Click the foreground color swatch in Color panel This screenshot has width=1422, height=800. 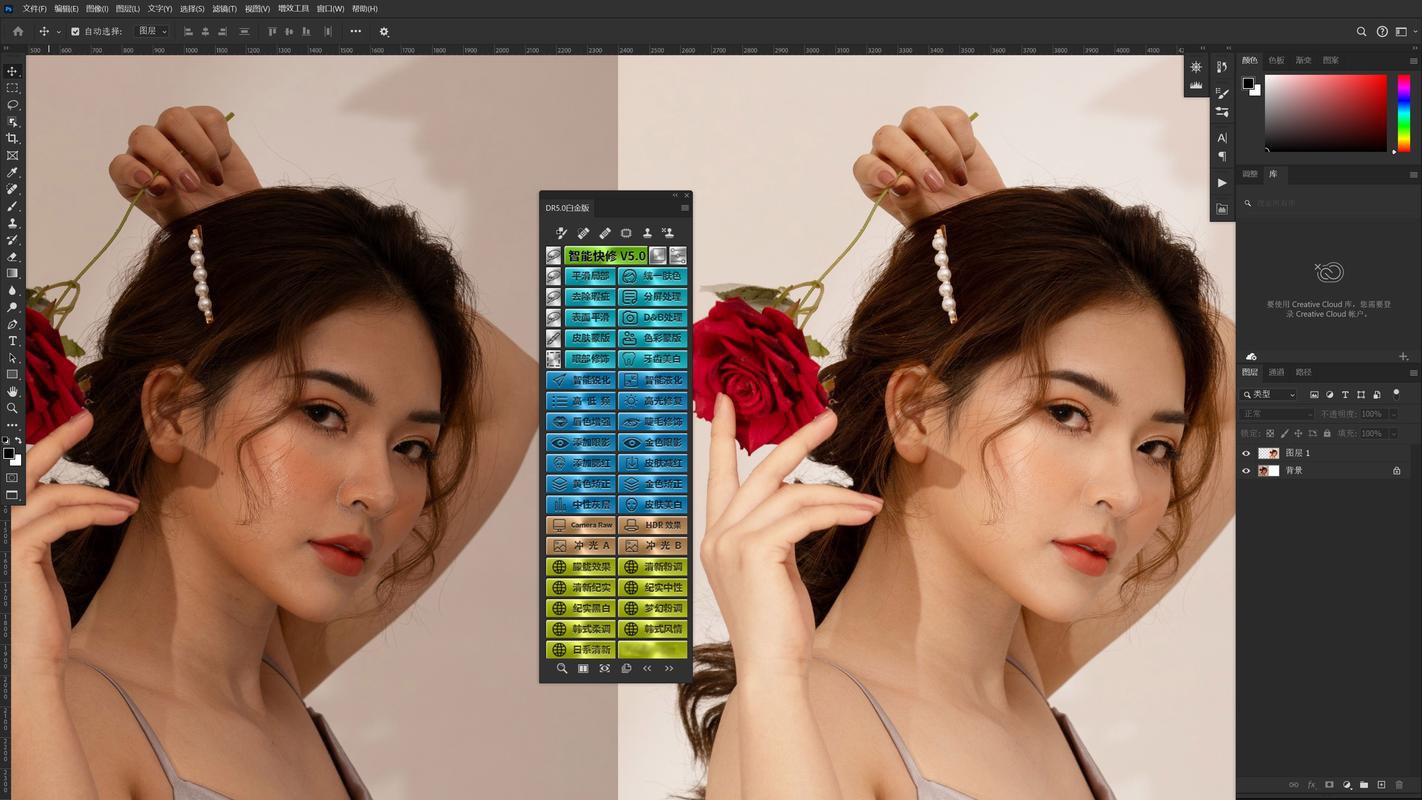[x=1249, y=84]
